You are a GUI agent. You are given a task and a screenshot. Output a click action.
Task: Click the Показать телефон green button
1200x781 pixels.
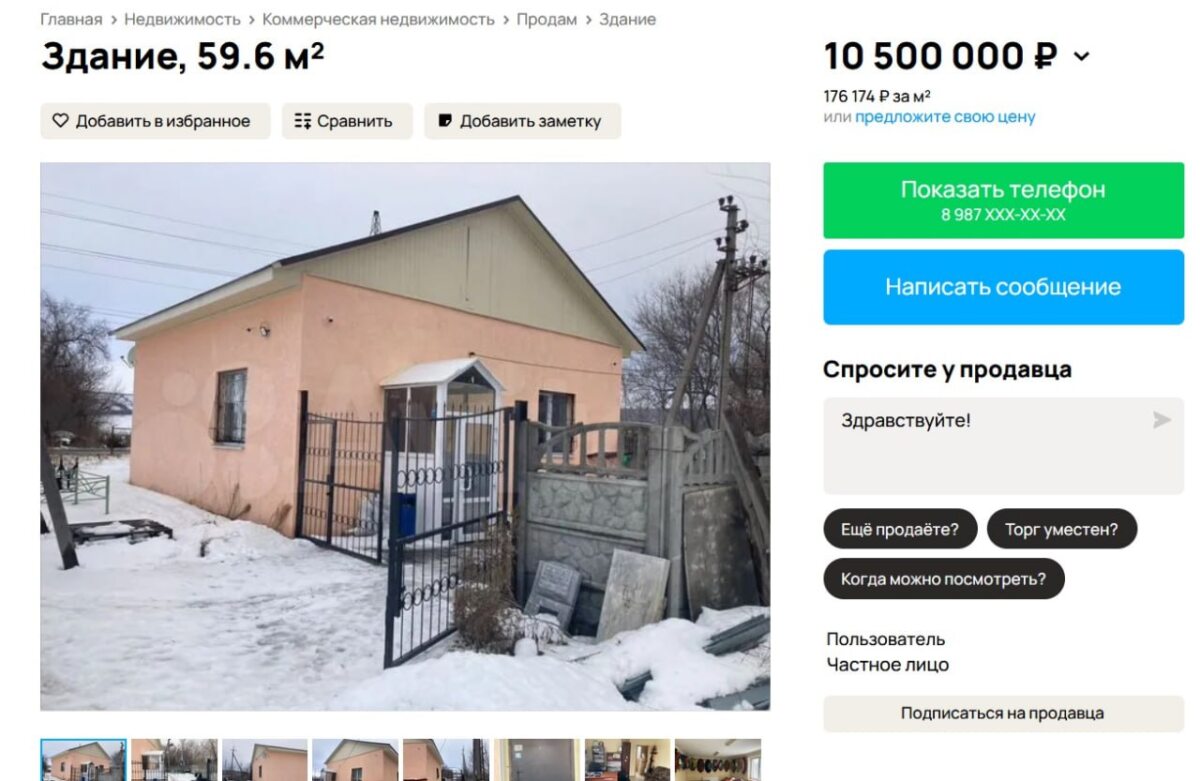[1003, 200]
